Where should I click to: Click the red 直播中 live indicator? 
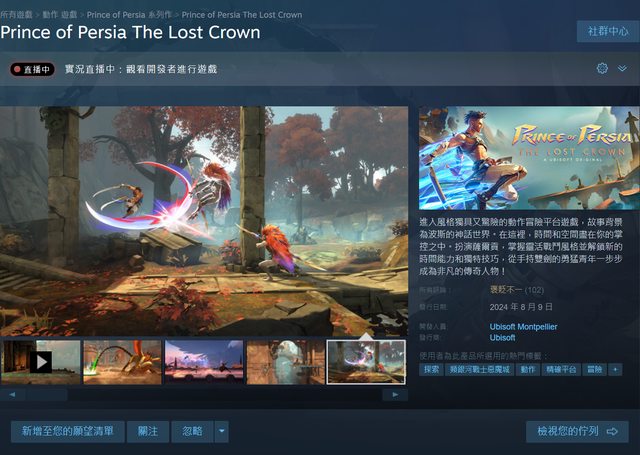pos(33,69)
